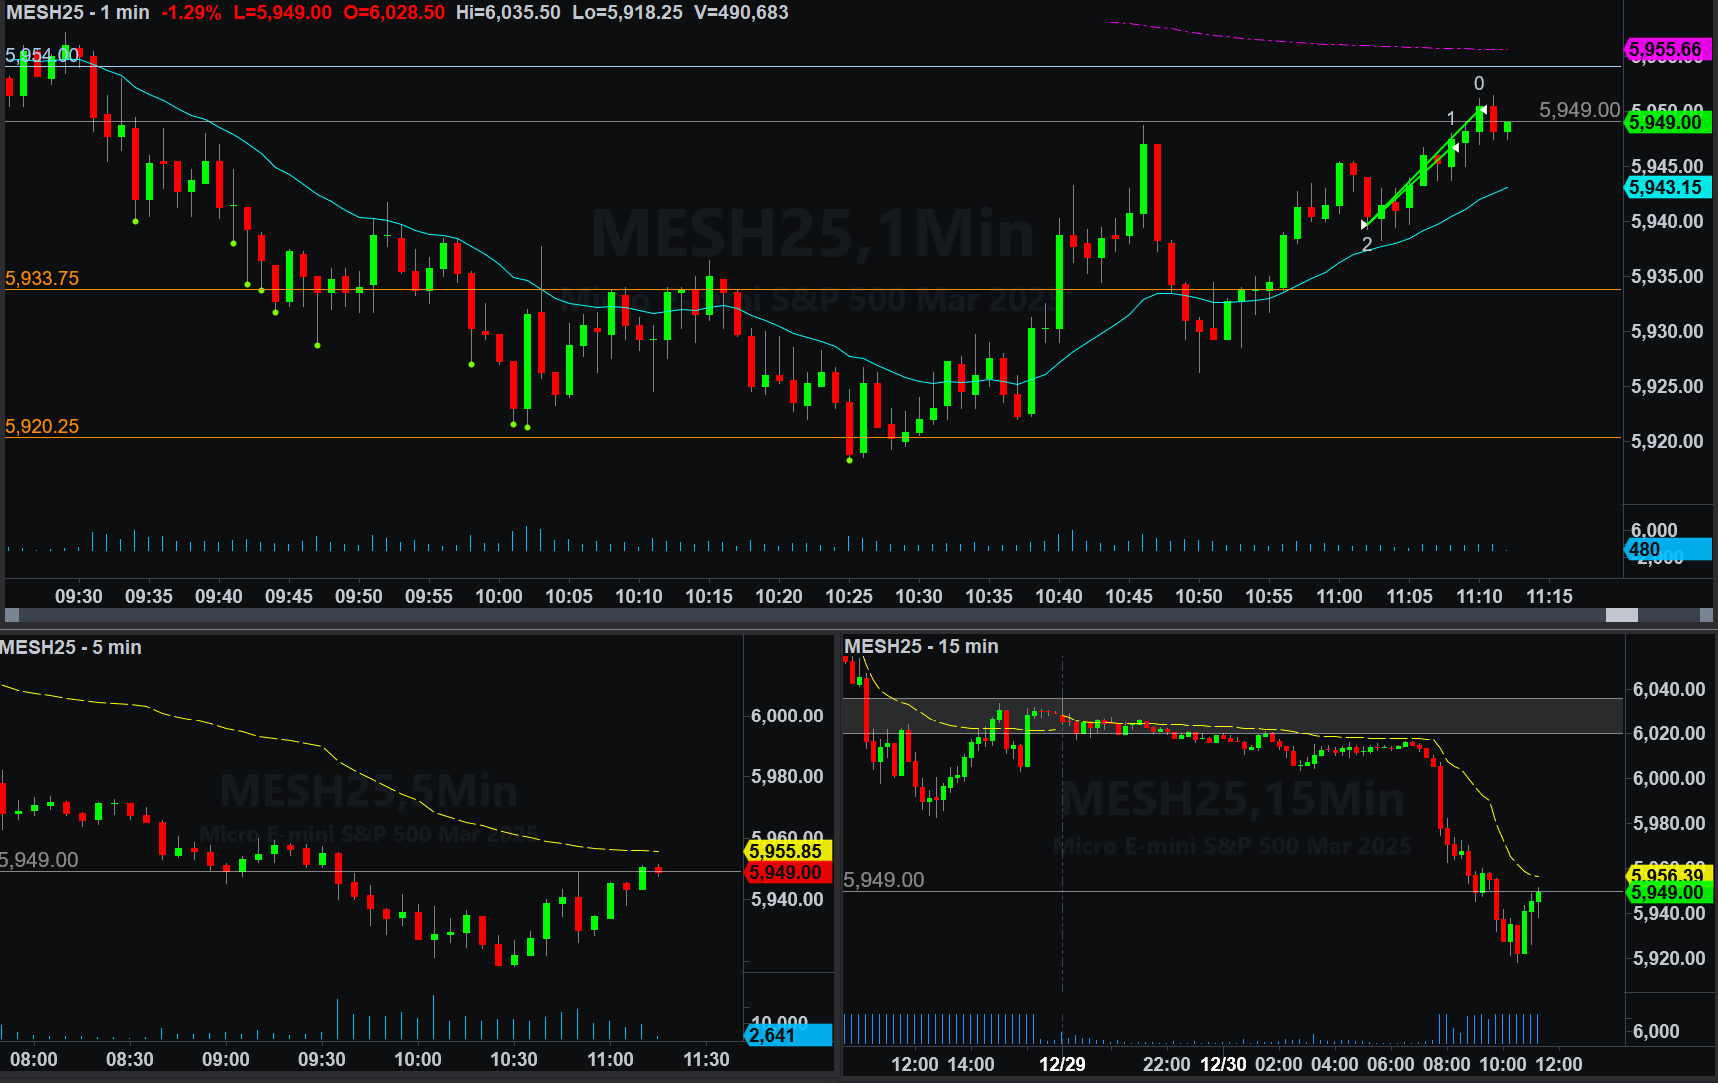Click the left scroll arrow under the 1-min chart
The height and width of the screenshot is (1083, 1718).
12,615
